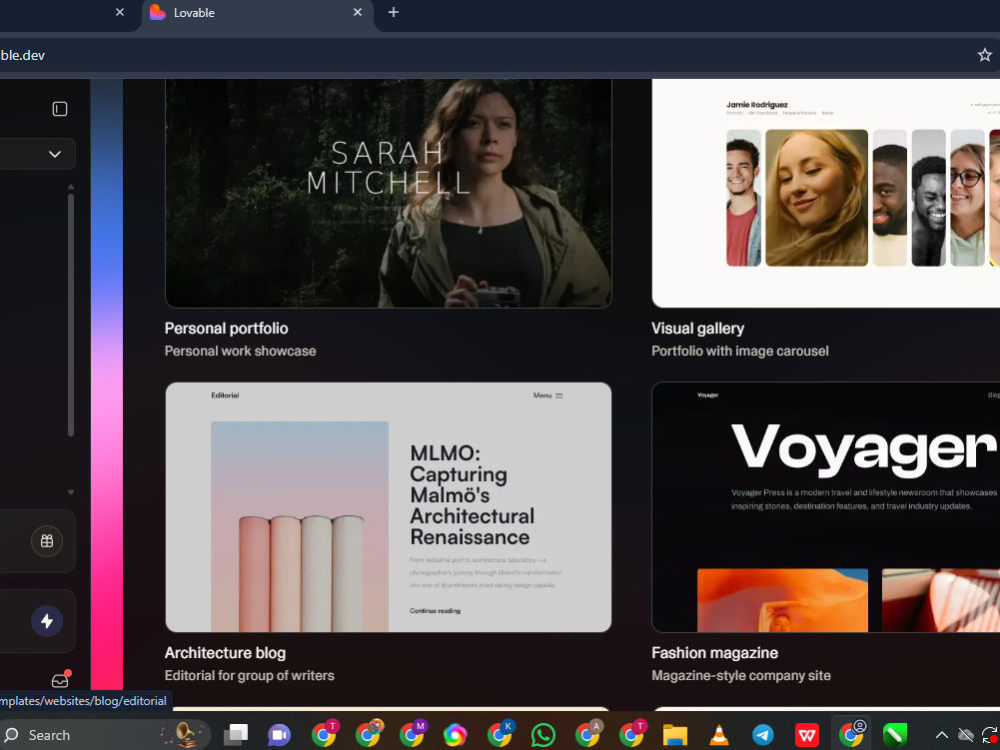Click the Menu button in Editorial preview

(548, 395)
